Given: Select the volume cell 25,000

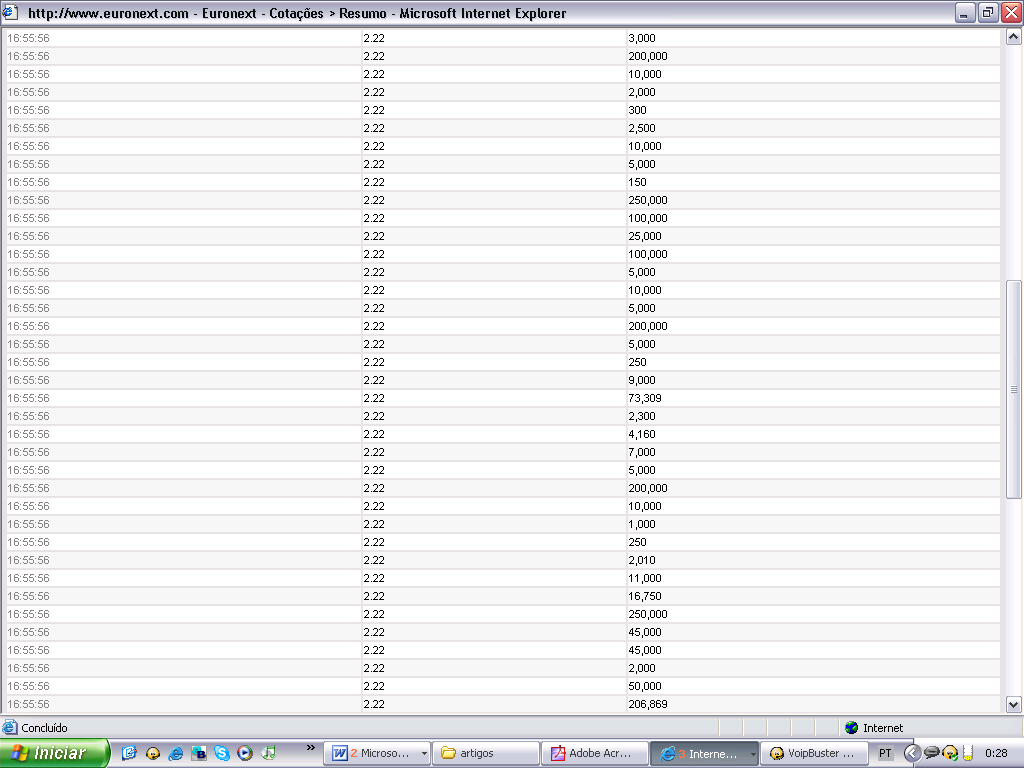Looking at the screenshot, I should 645,236.
